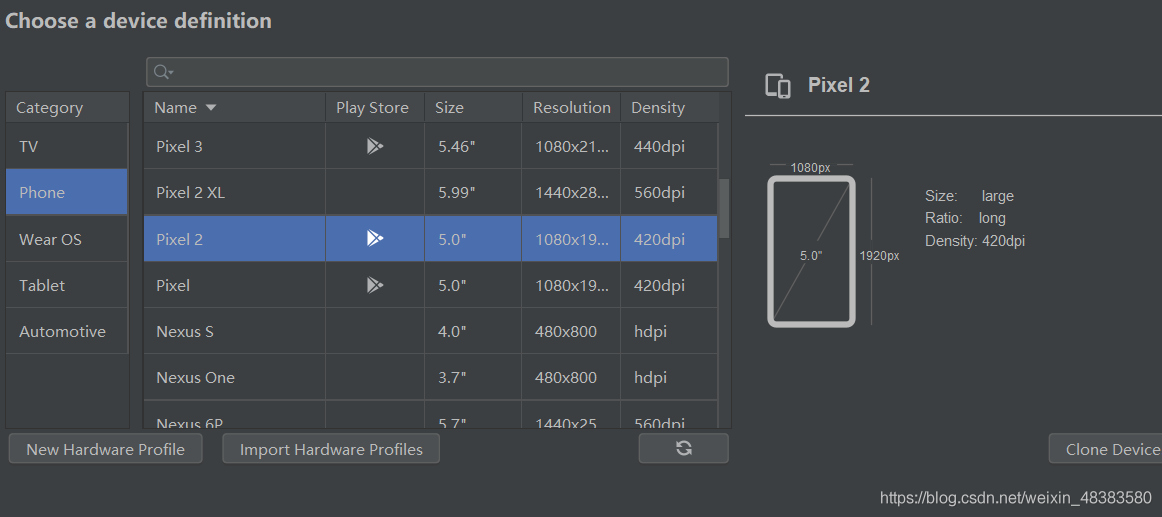Viewport: 1162px width, 517px height.
Task: Click New Hardware Profile button
Action: (105, 449)
